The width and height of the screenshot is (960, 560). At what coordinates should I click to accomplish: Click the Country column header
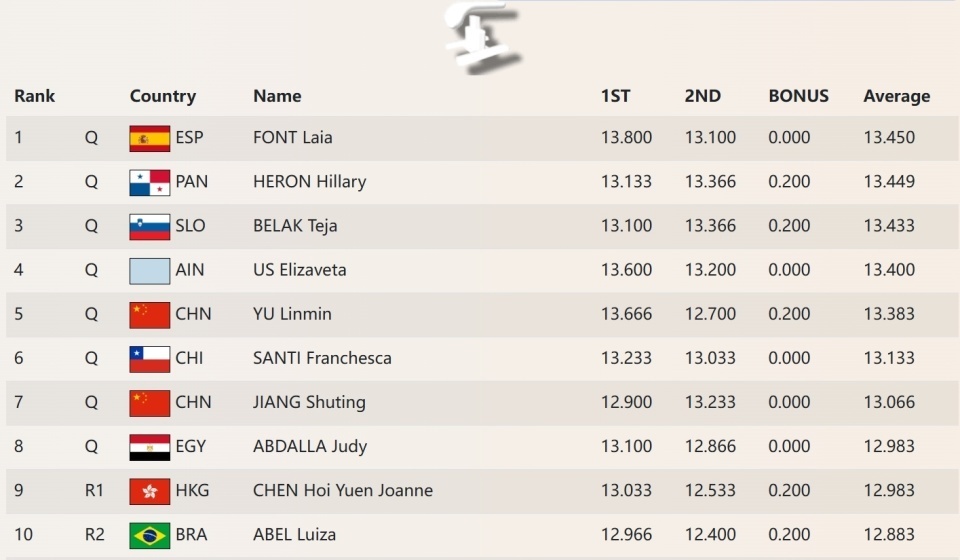(x=162, y=96)
